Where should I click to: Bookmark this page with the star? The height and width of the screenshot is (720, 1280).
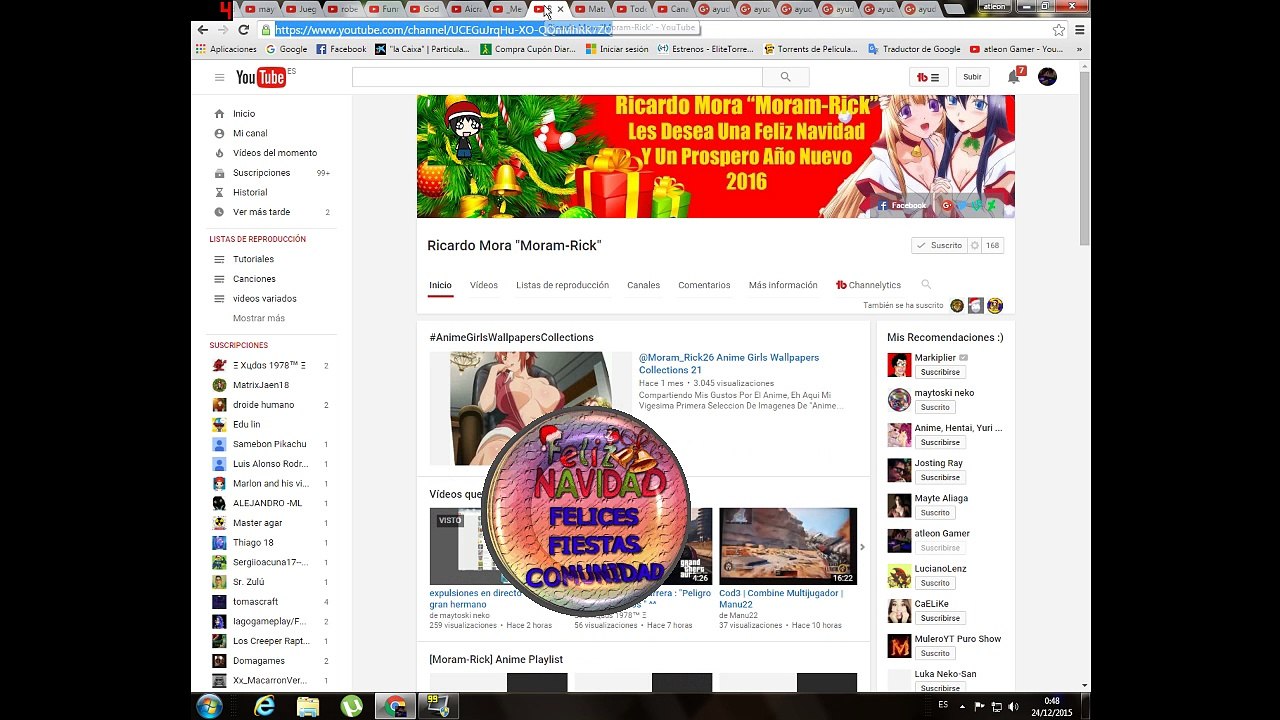(1059, 30)
